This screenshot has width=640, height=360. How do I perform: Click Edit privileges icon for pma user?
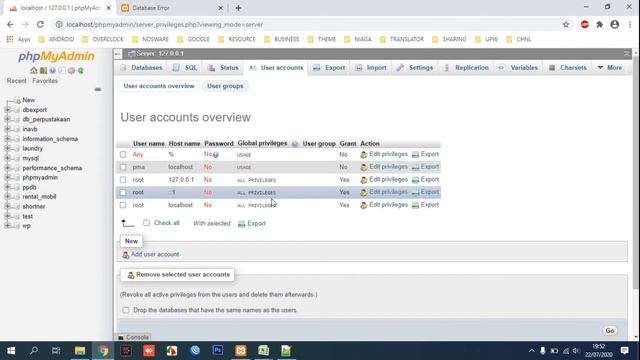[x=364, y=167]
